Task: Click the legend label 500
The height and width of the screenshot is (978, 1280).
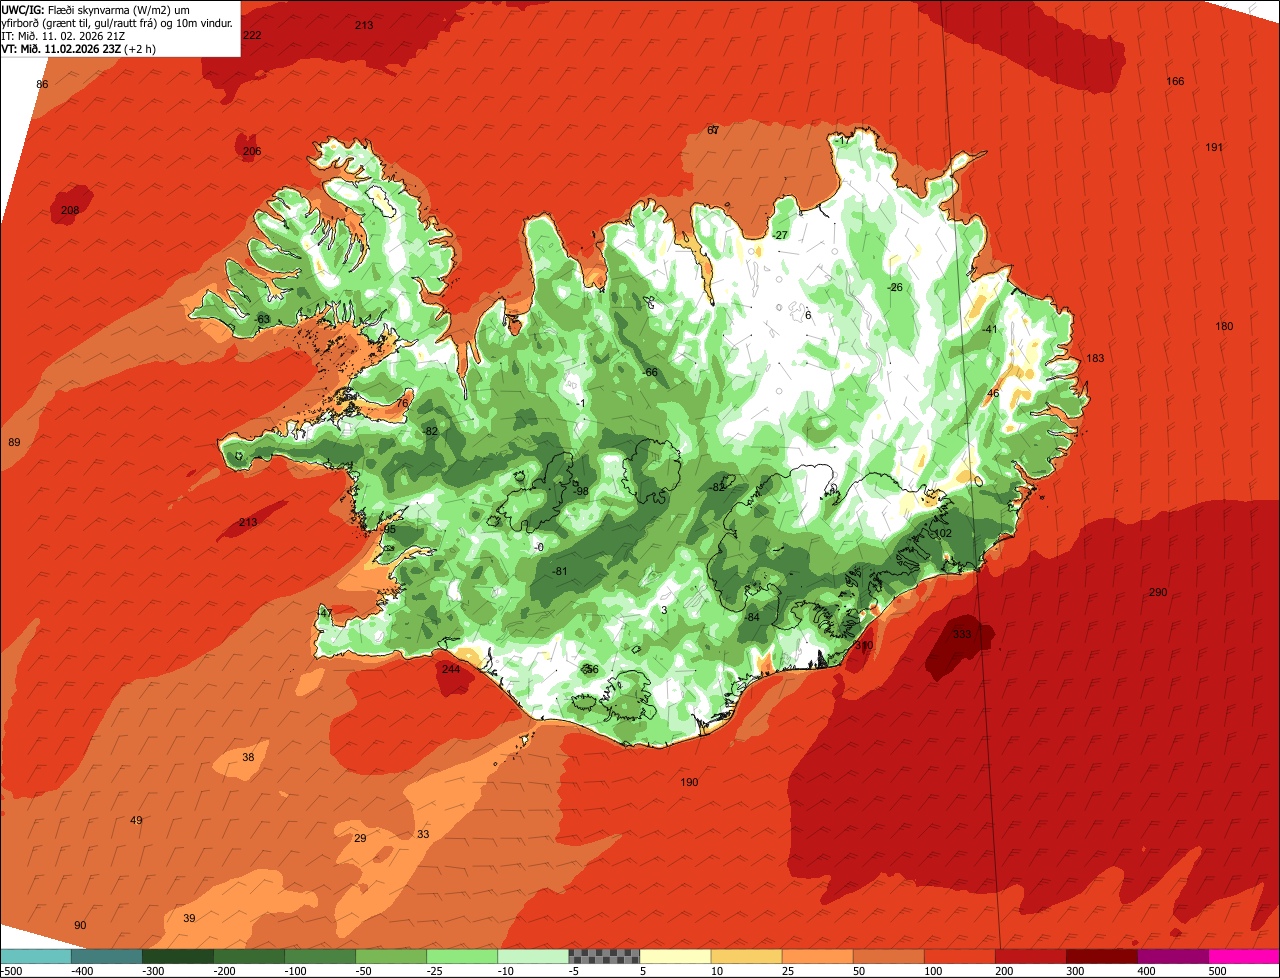Action: [1218, 970]
